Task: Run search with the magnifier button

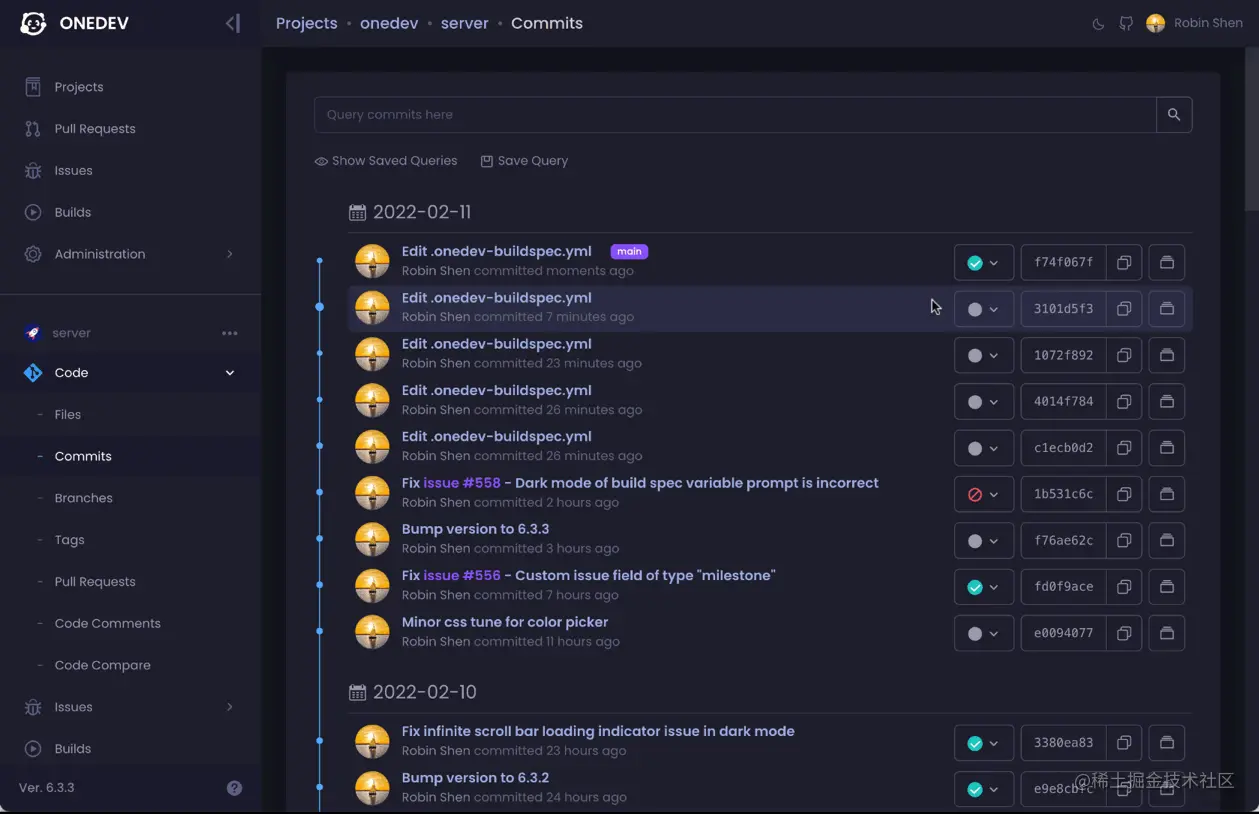Action: click(x=1174, y=115)
